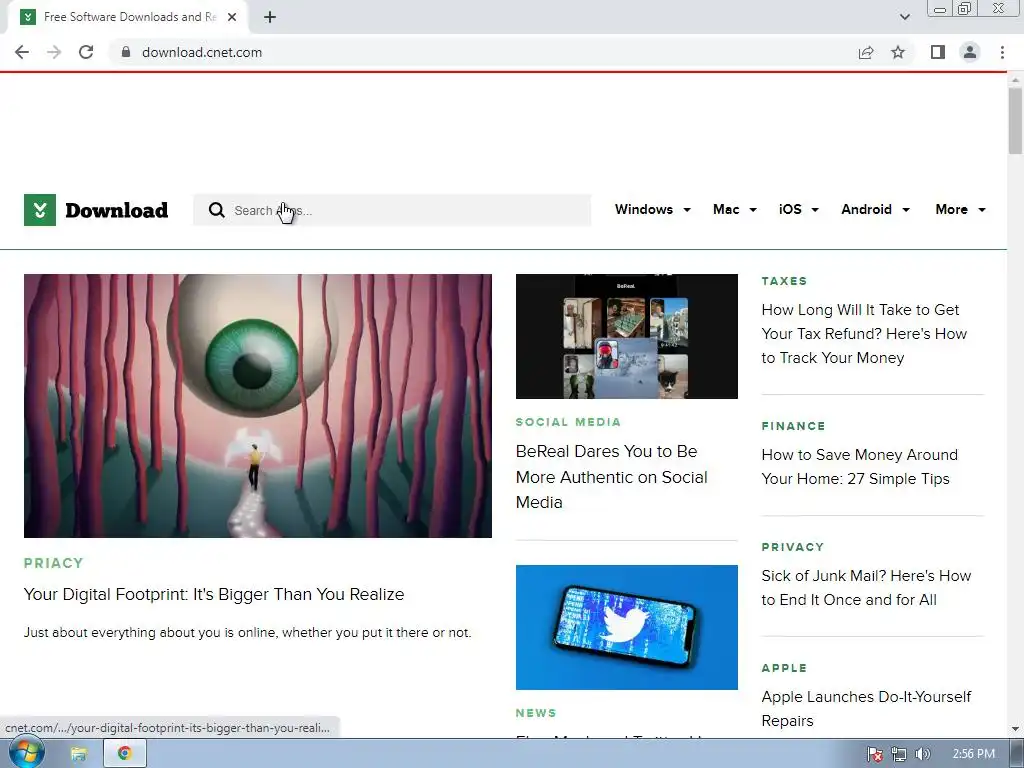The image size is (1024, 768).
Task: Click the page vertical scrollbar thumb
Action: coord(1015,121)
